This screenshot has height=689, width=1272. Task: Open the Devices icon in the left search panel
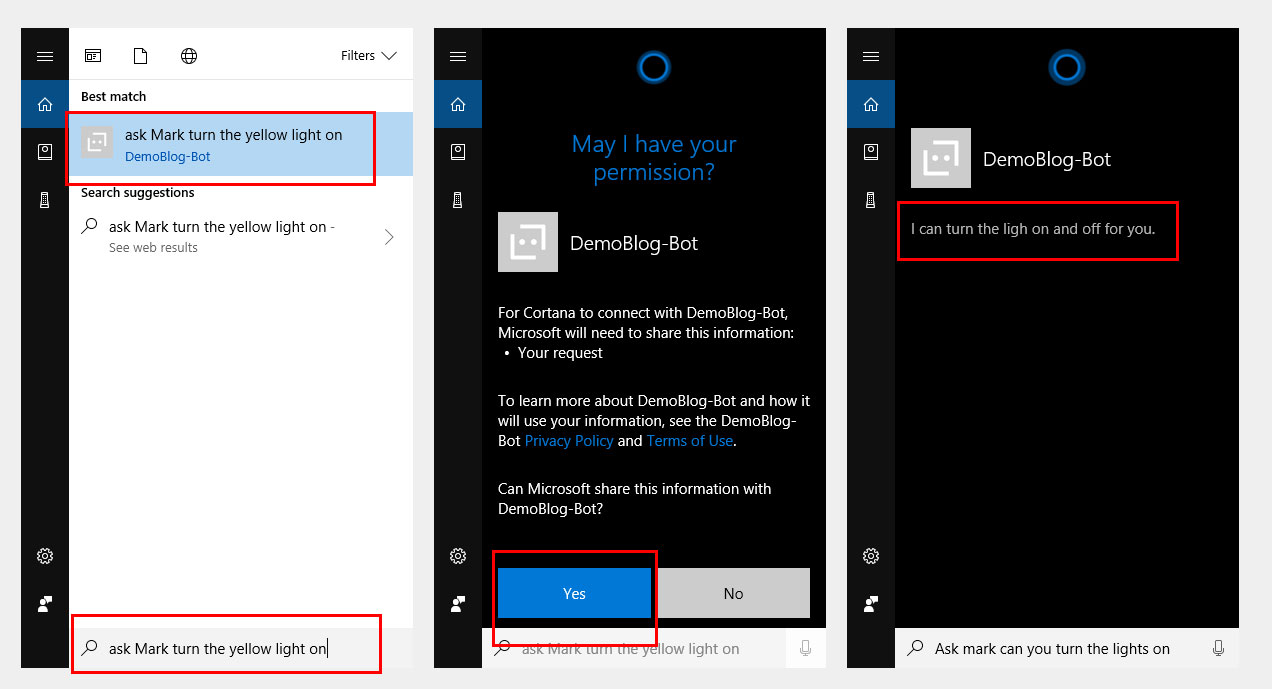pyautogui.click(x=45, y=200)
